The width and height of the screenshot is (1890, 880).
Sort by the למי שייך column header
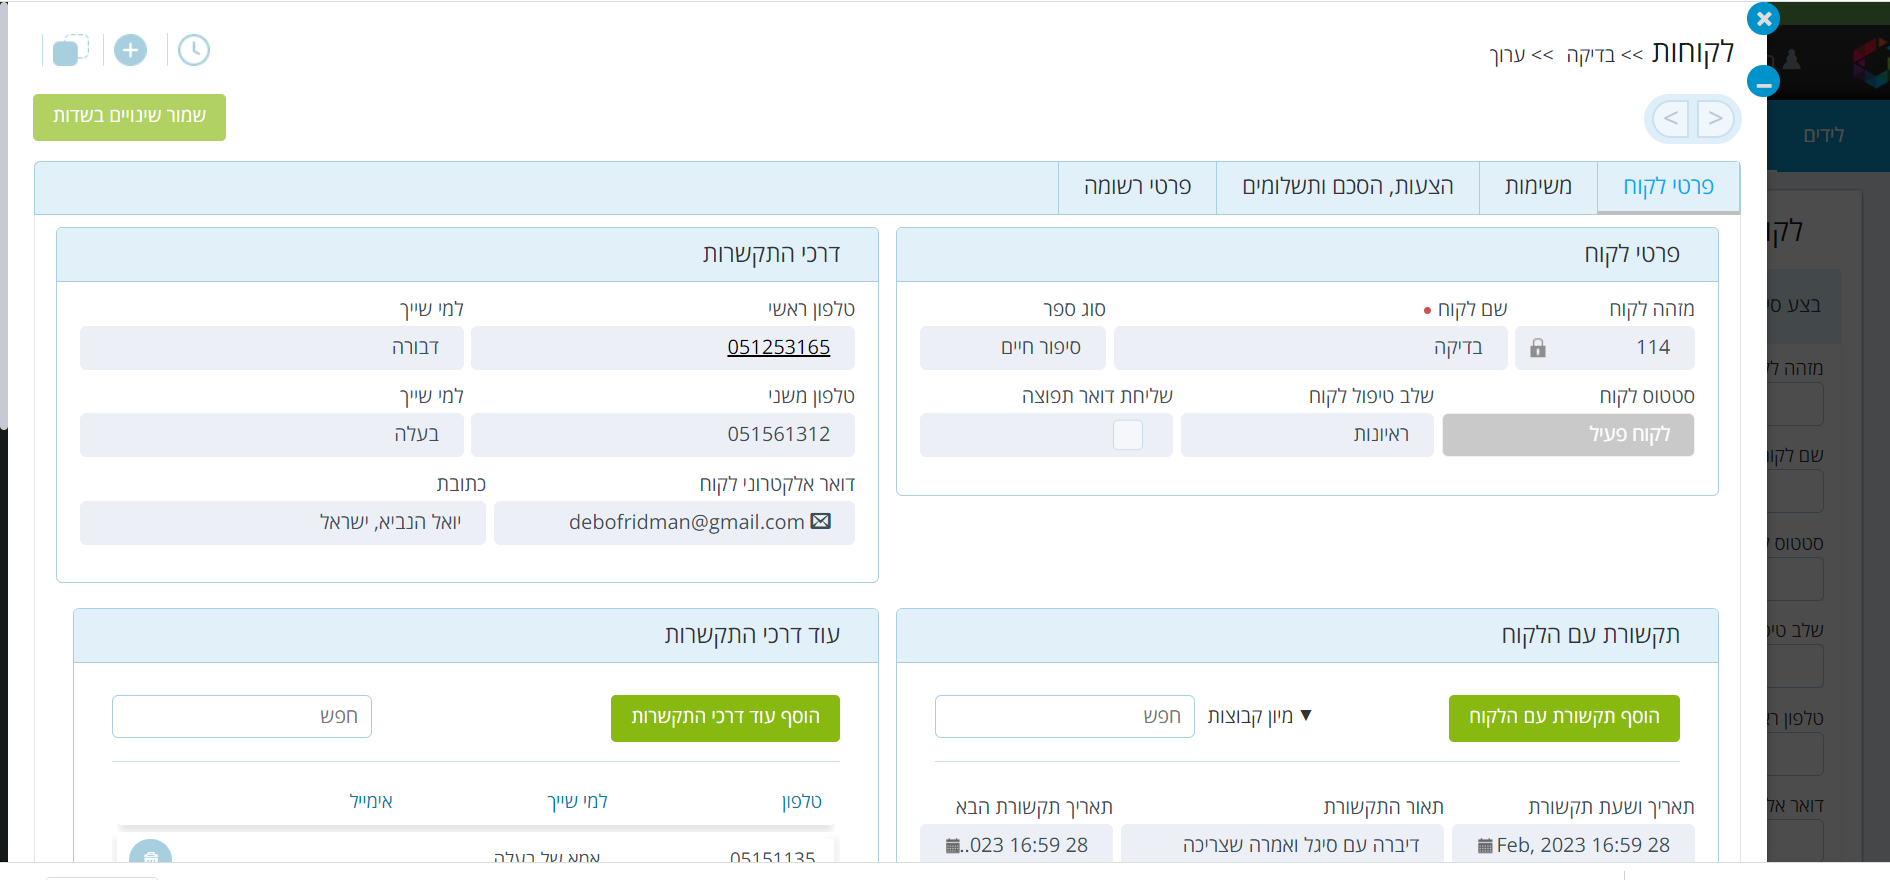(x=577, y=801)
